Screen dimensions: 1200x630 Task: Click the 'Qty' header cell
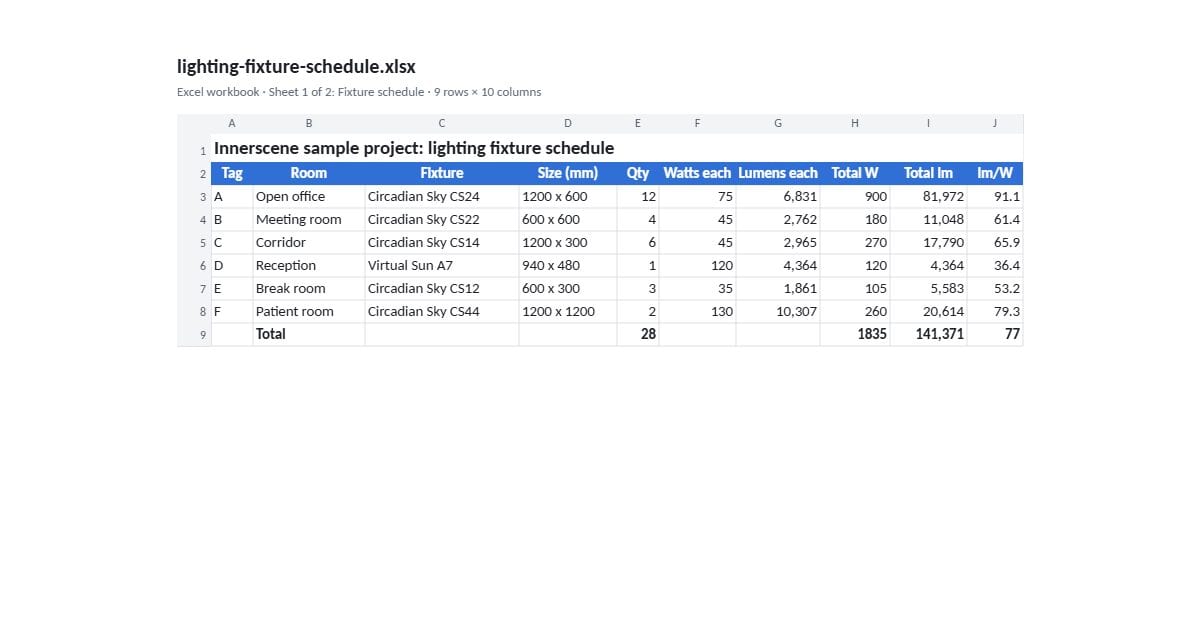(638, 173)
